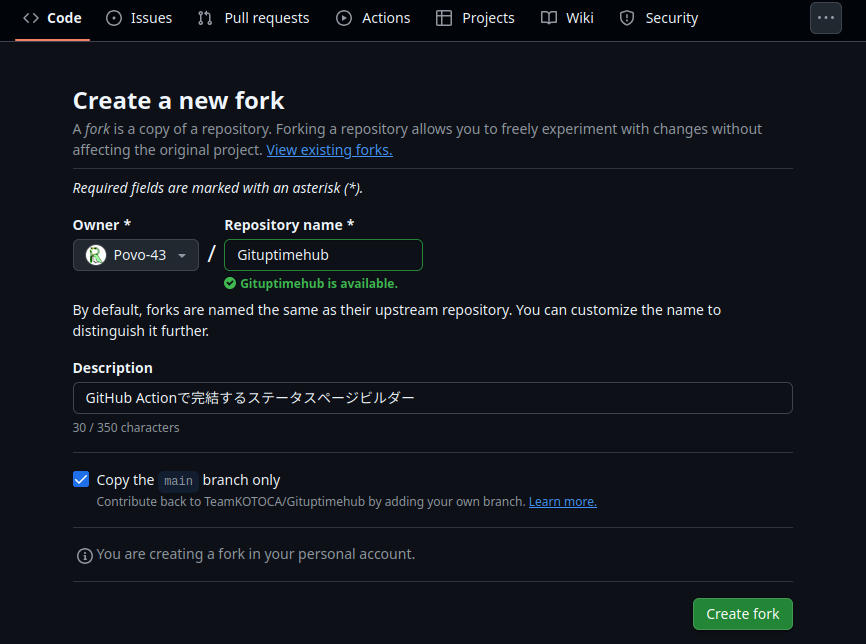The image size is (866, 644).
Task: Expand the Povo-43 owner selector
Action: pos(181,254)
